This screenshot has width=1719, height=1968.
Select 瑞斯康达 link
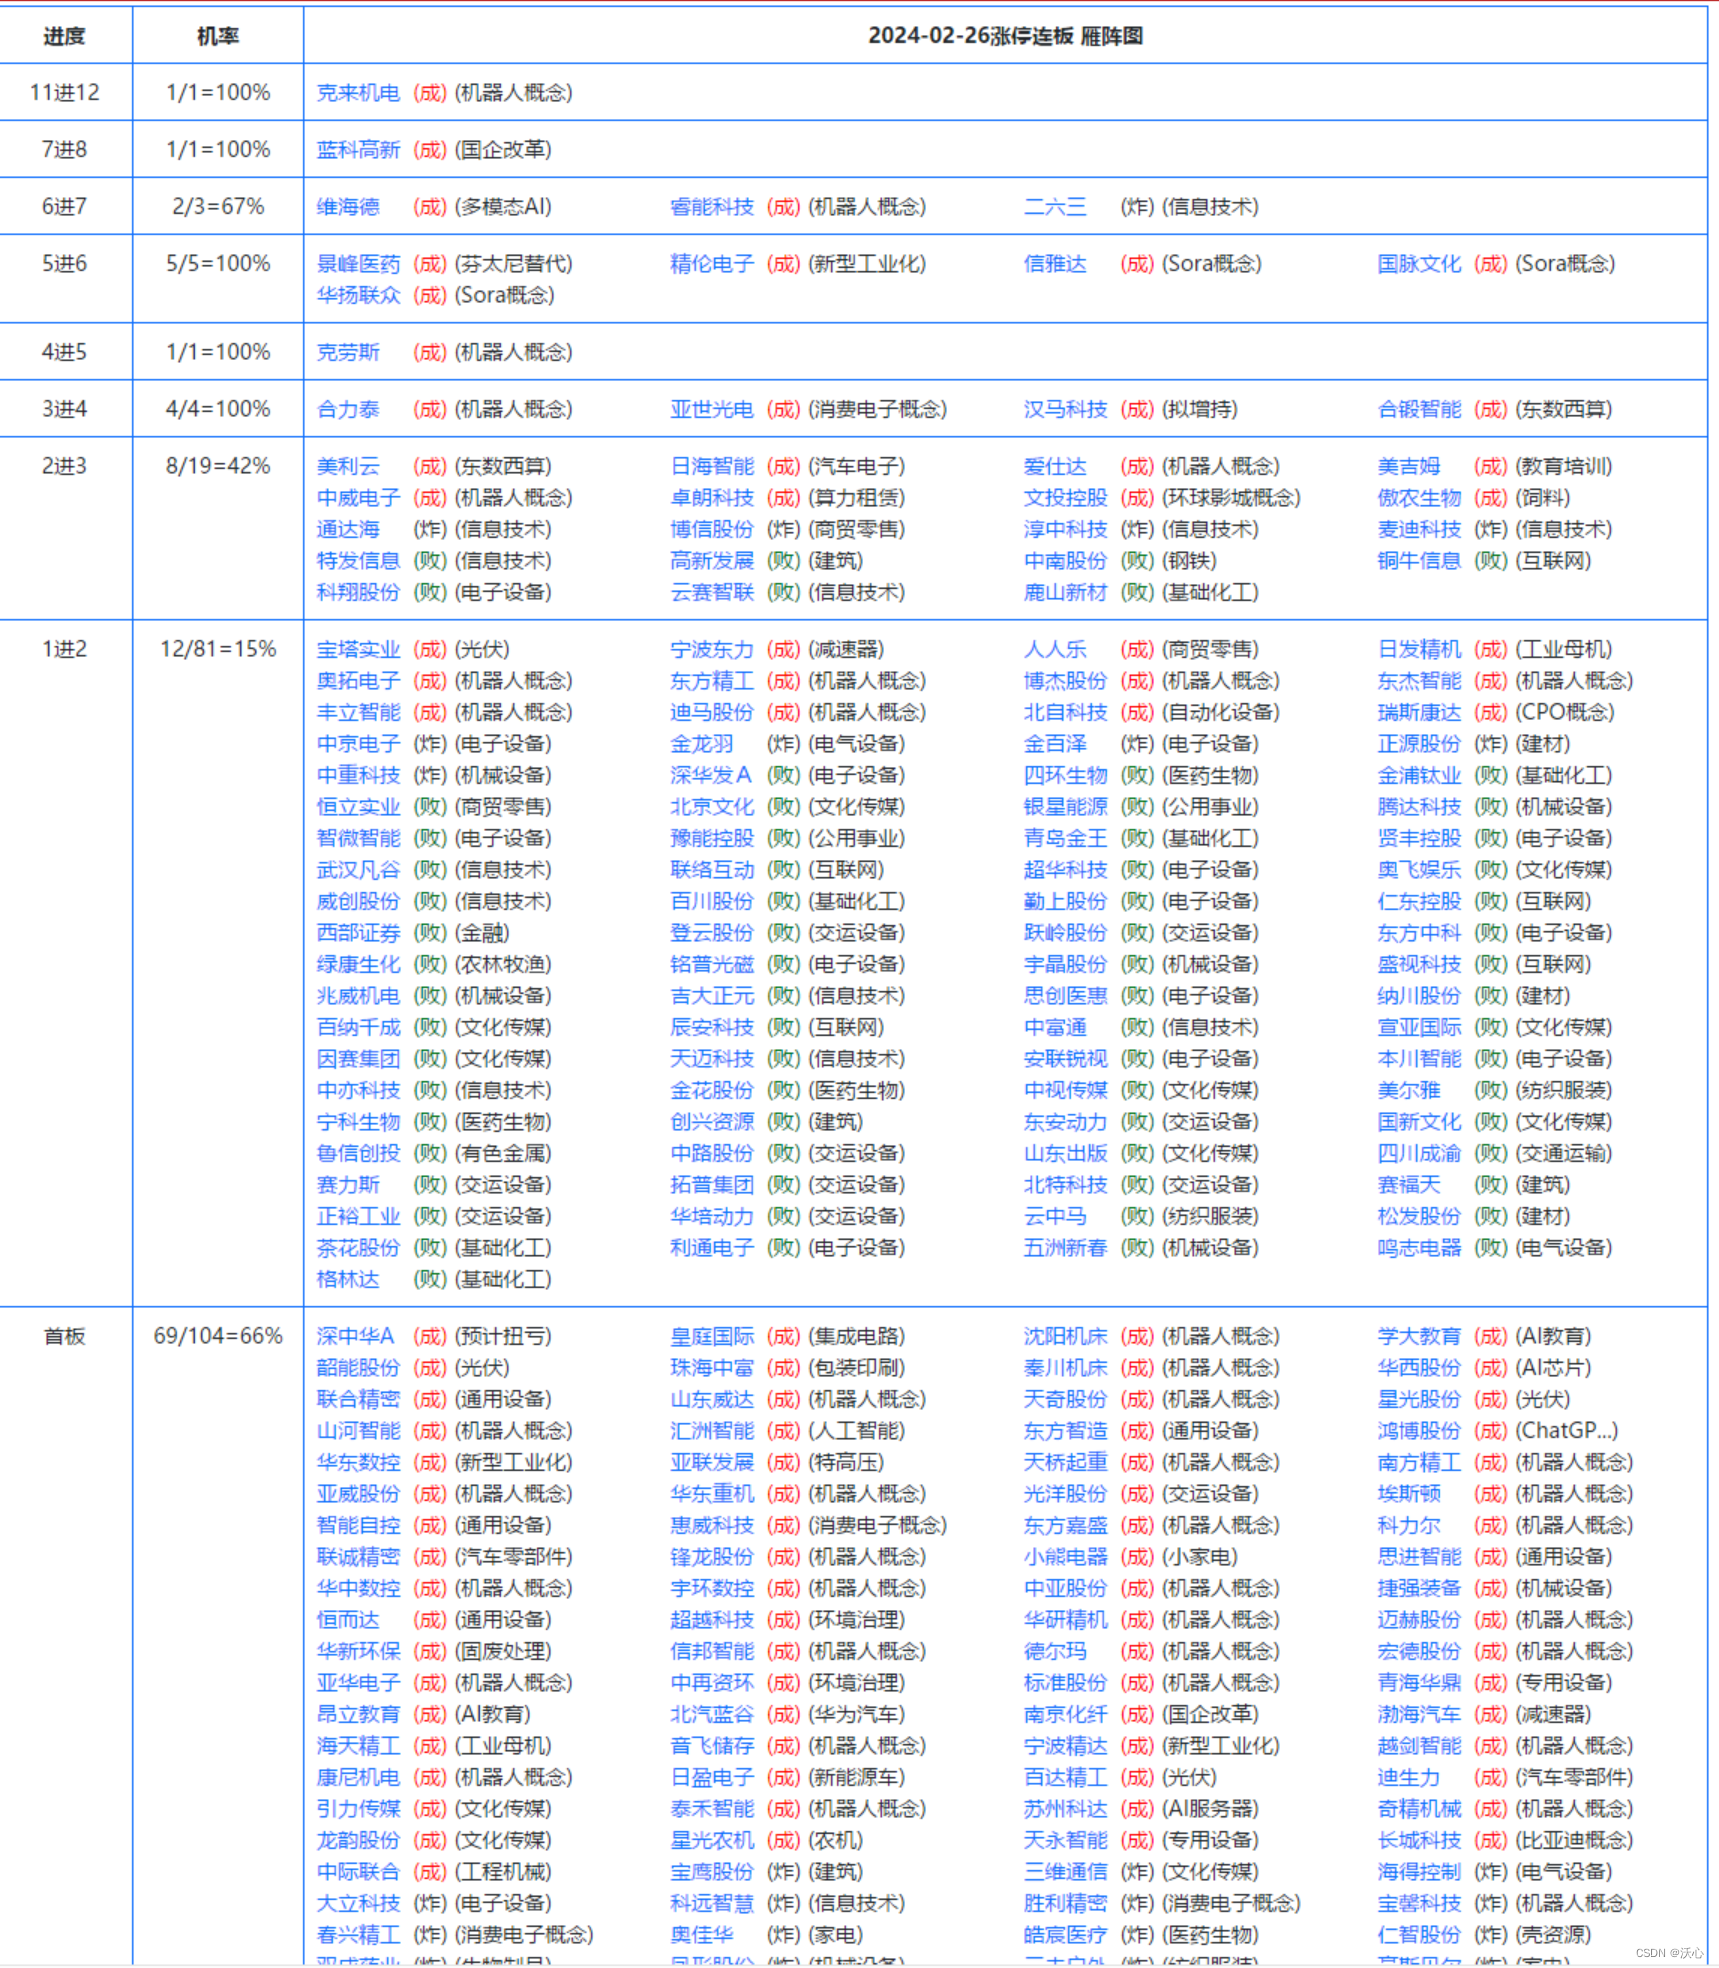(1419, 712)
